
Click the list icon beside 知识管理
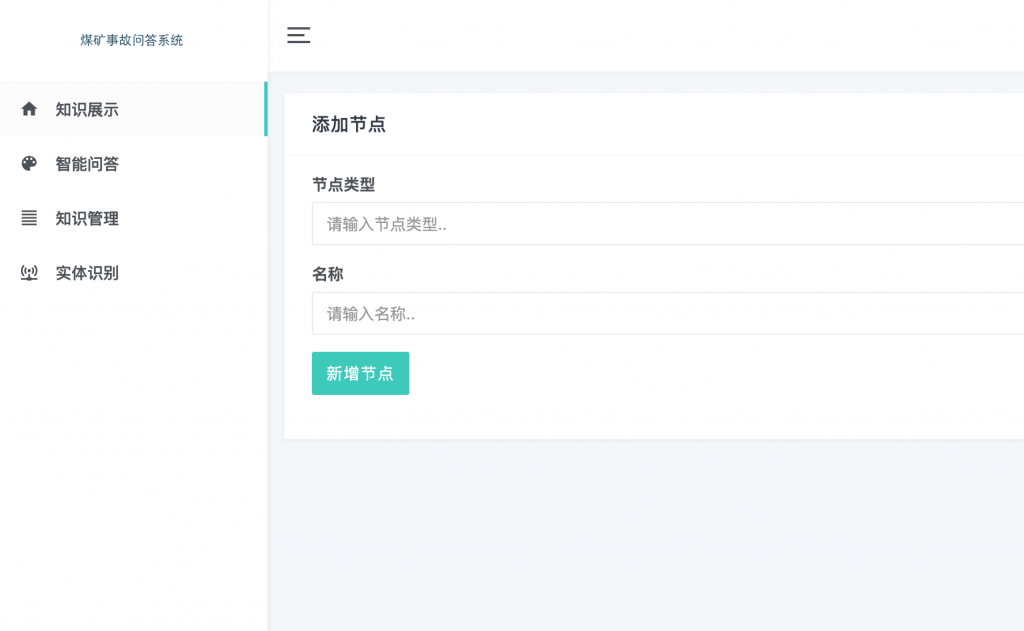(28, 219)
